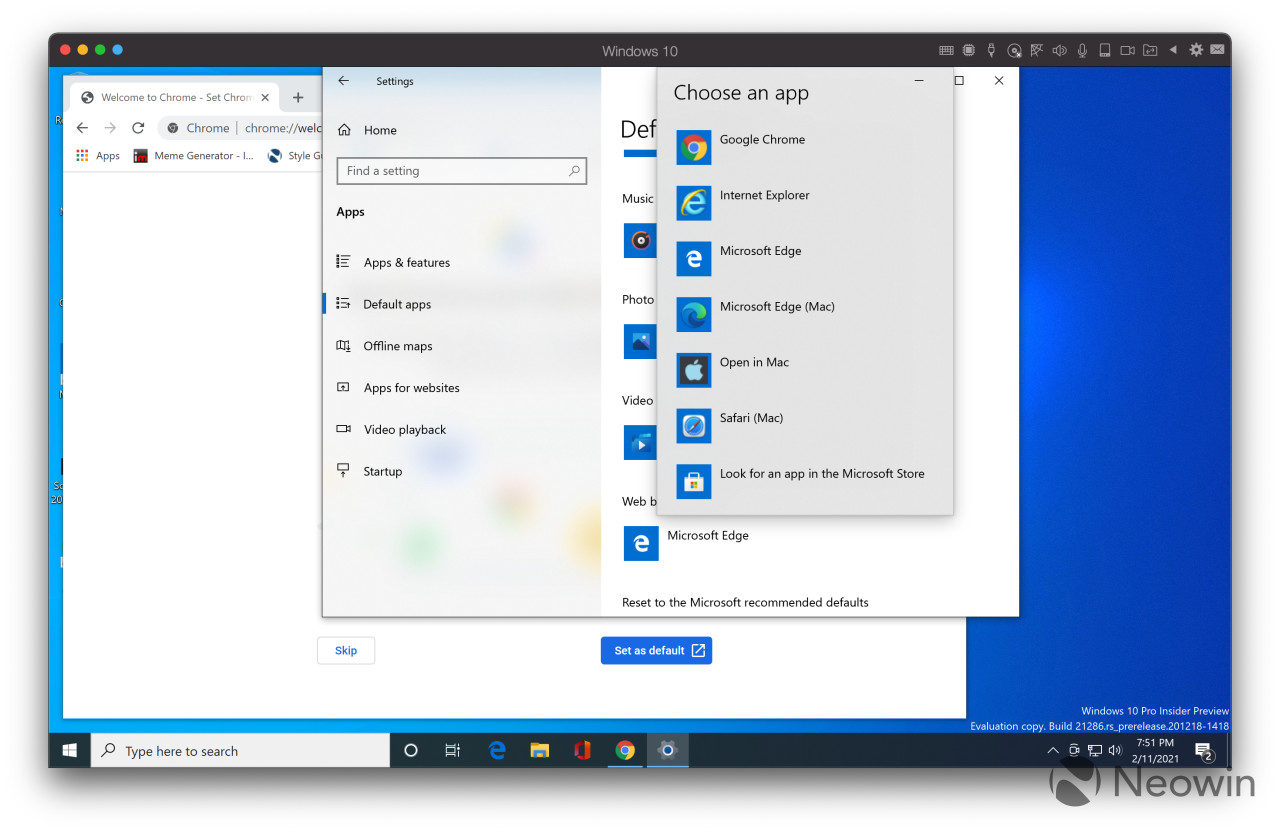
Task: Click the Parallels mail envelope icon in title bar
Action: tap(1218, 50)
